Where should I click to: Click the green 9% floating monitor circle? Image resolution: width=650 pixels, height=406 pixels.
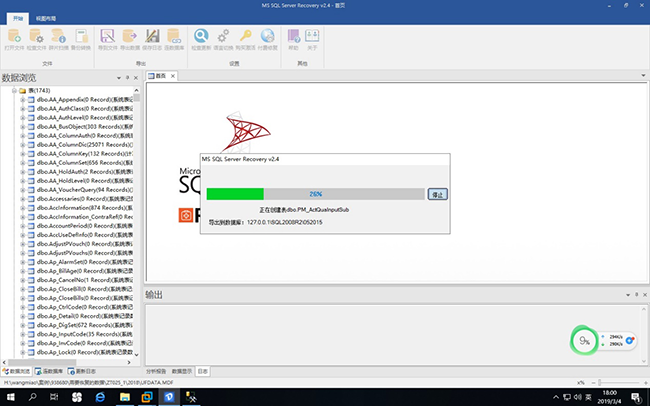point(584,340)
